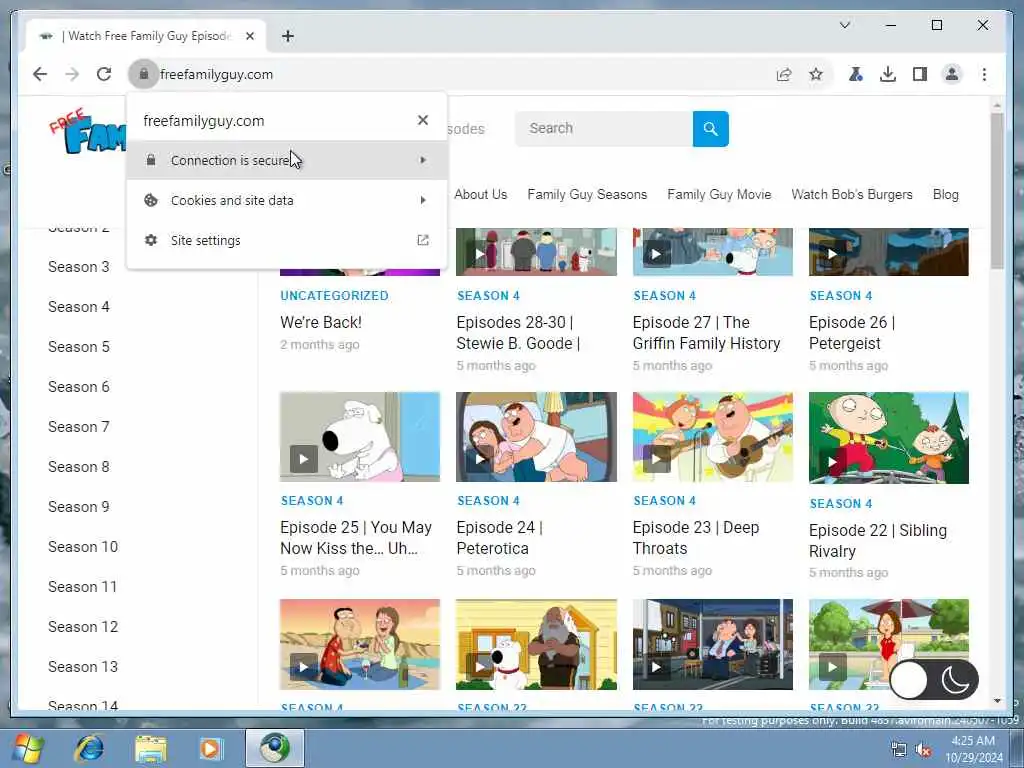Click the tab search chevron

[844, 25]
